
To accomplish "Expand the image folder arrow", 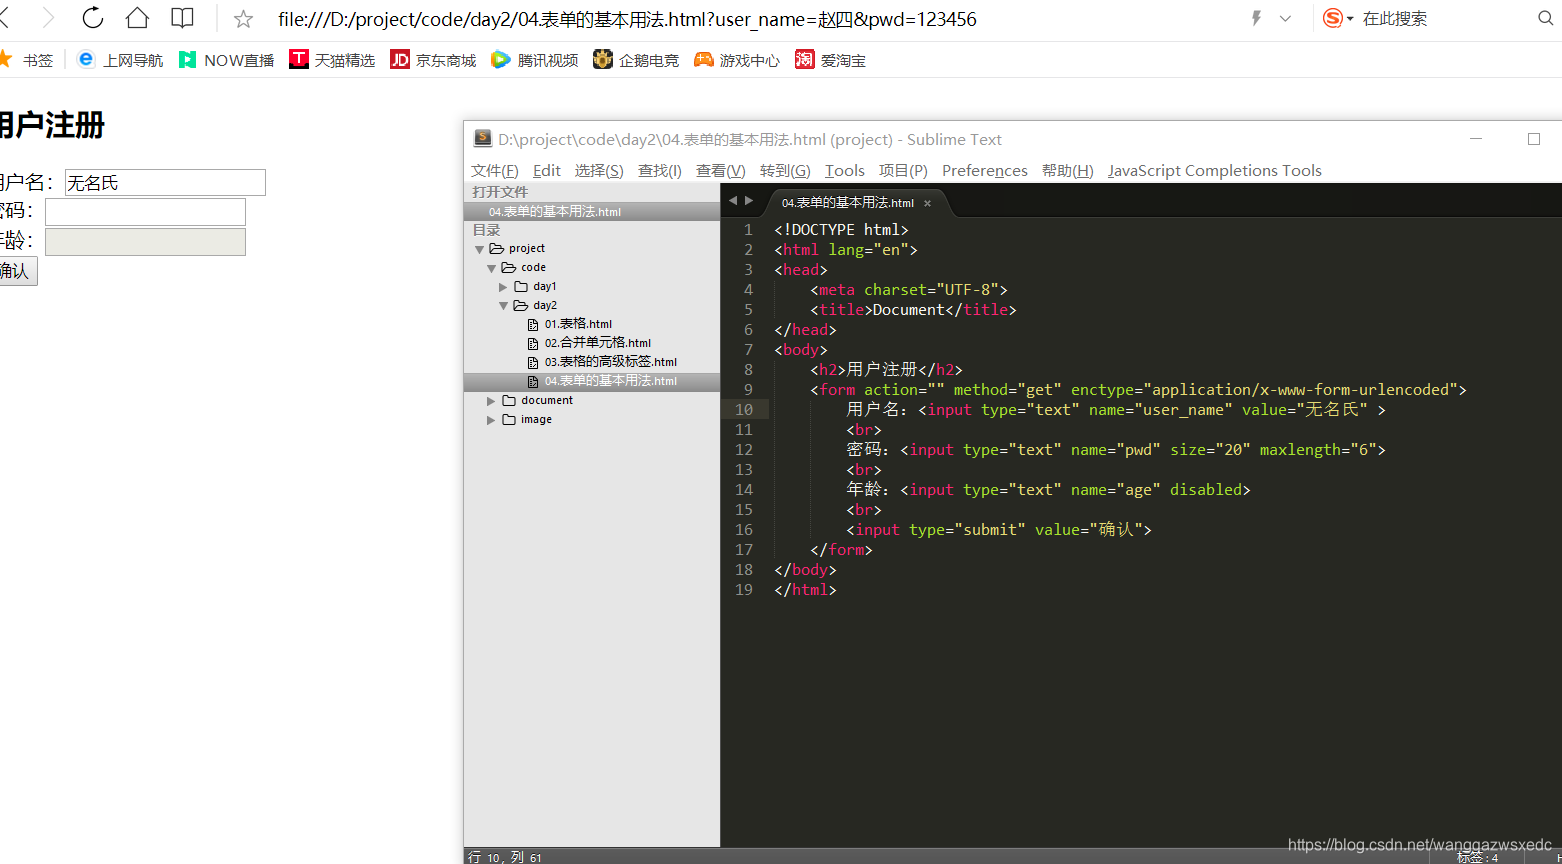I will tap(491, 420).
